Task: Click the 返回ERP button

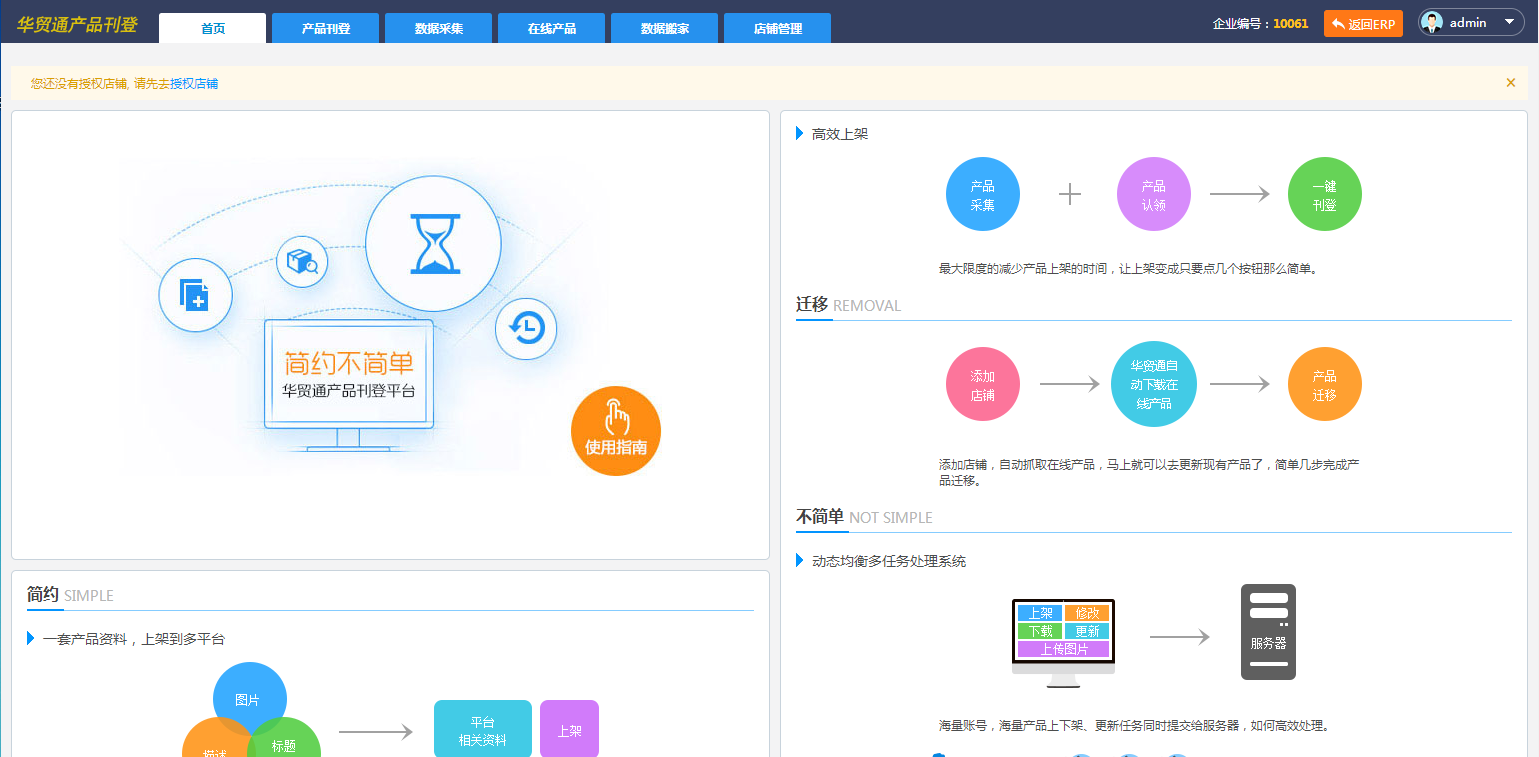Action: point(1363,24)
